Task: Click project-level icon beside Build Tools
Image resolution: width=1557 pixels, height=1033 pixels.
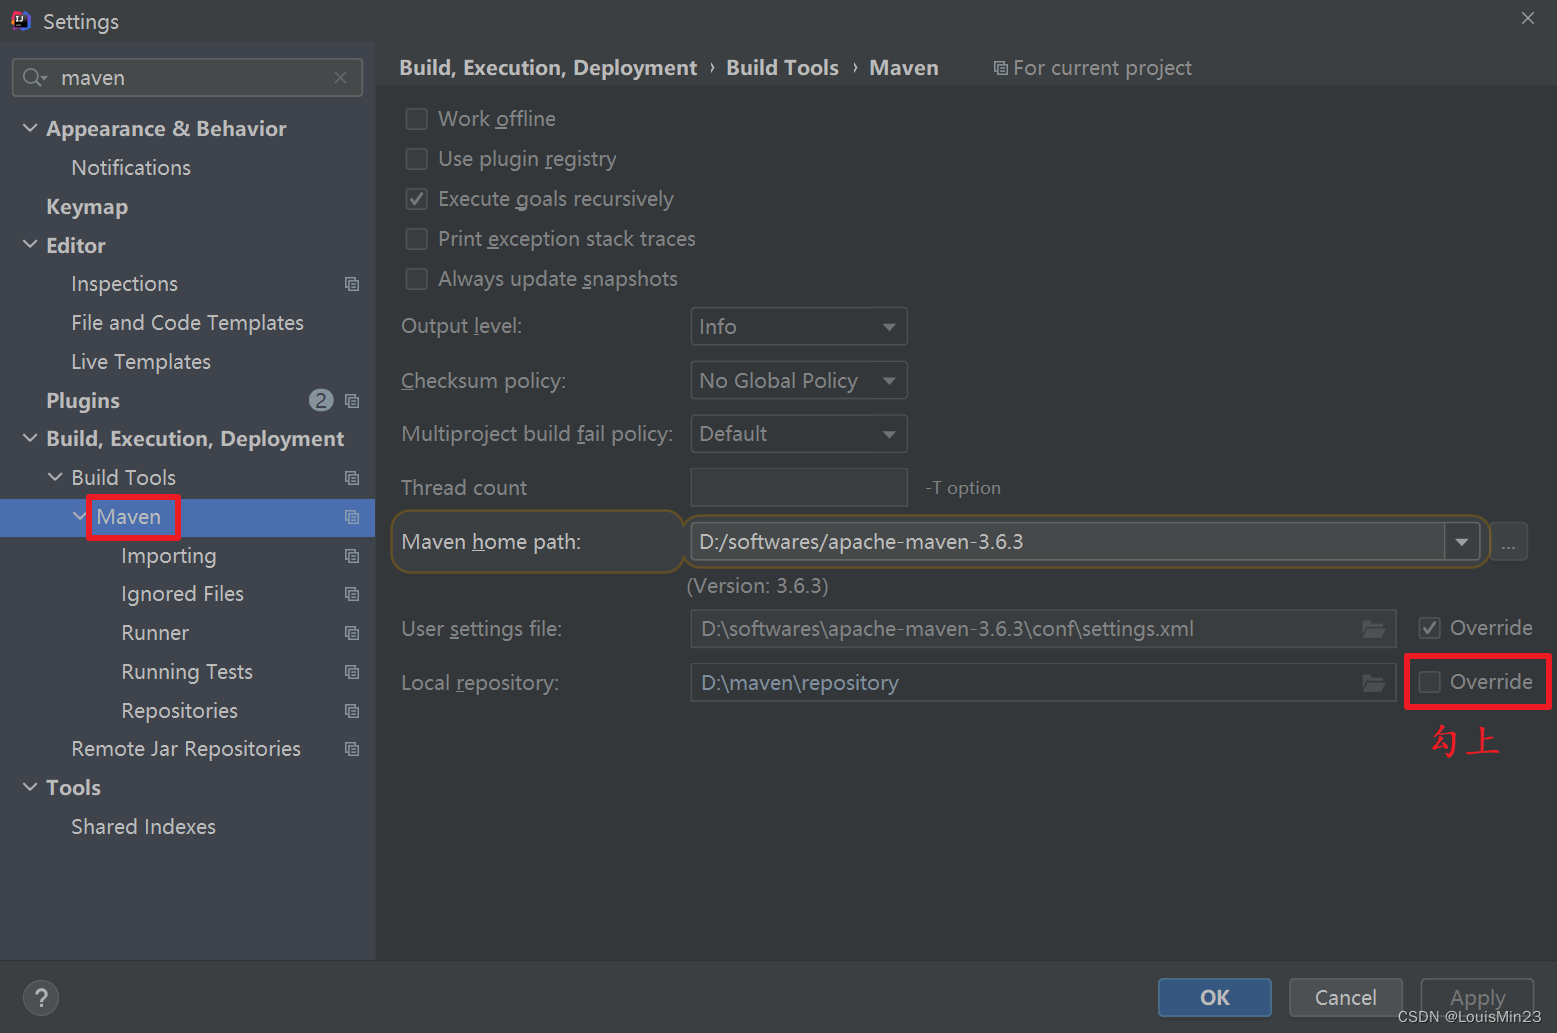Action: pos(352,478)
